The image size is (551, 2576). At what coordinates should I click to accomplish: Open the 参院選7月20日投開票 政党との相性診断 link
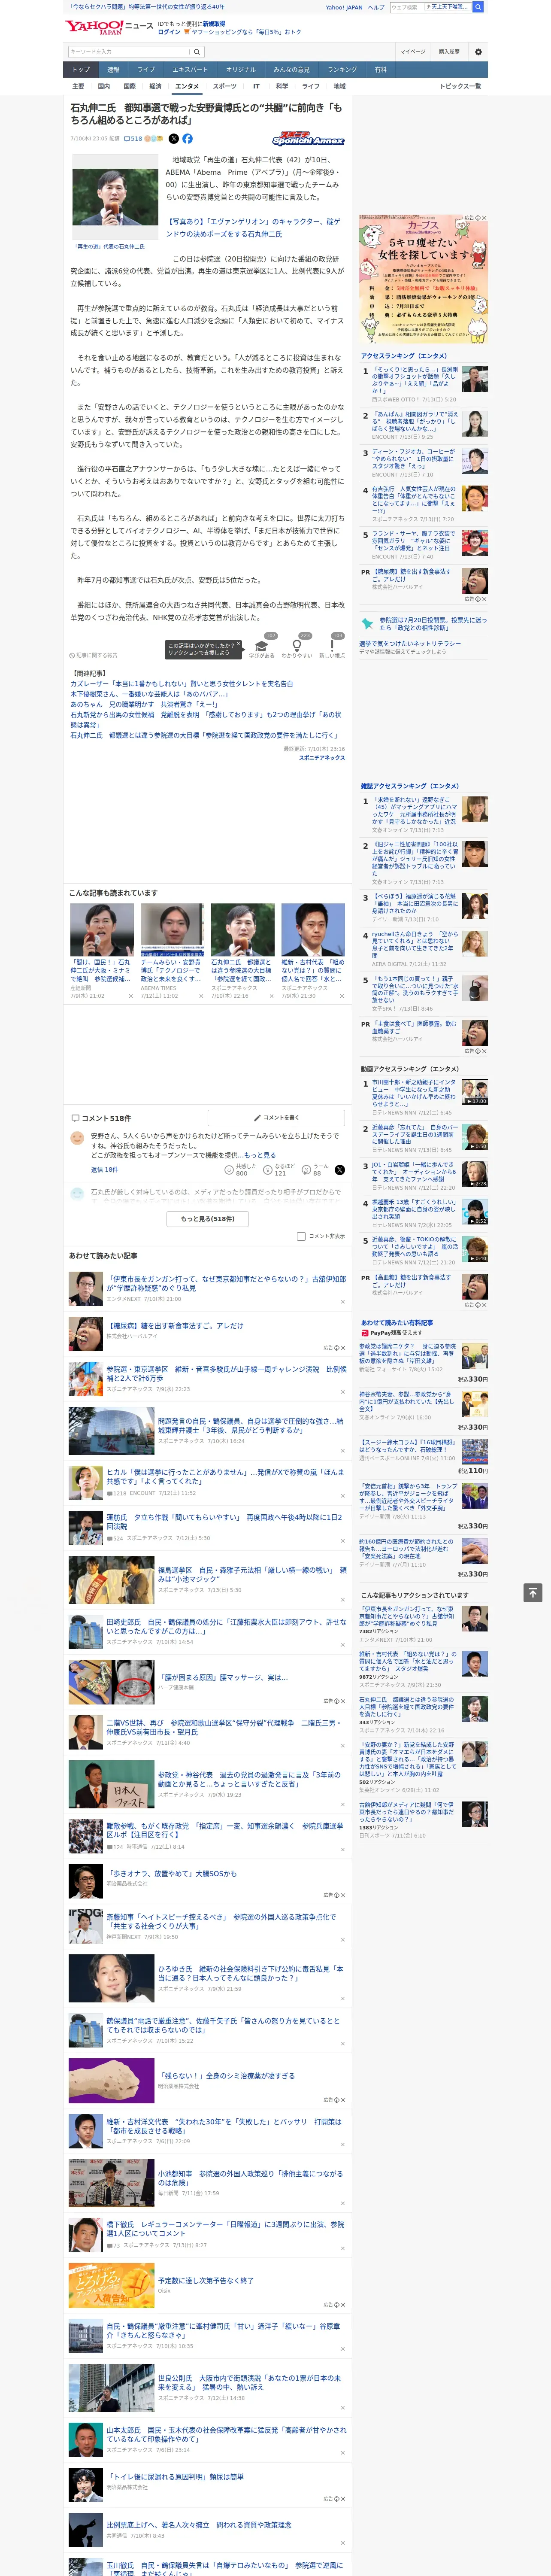[x=433, y=624]
